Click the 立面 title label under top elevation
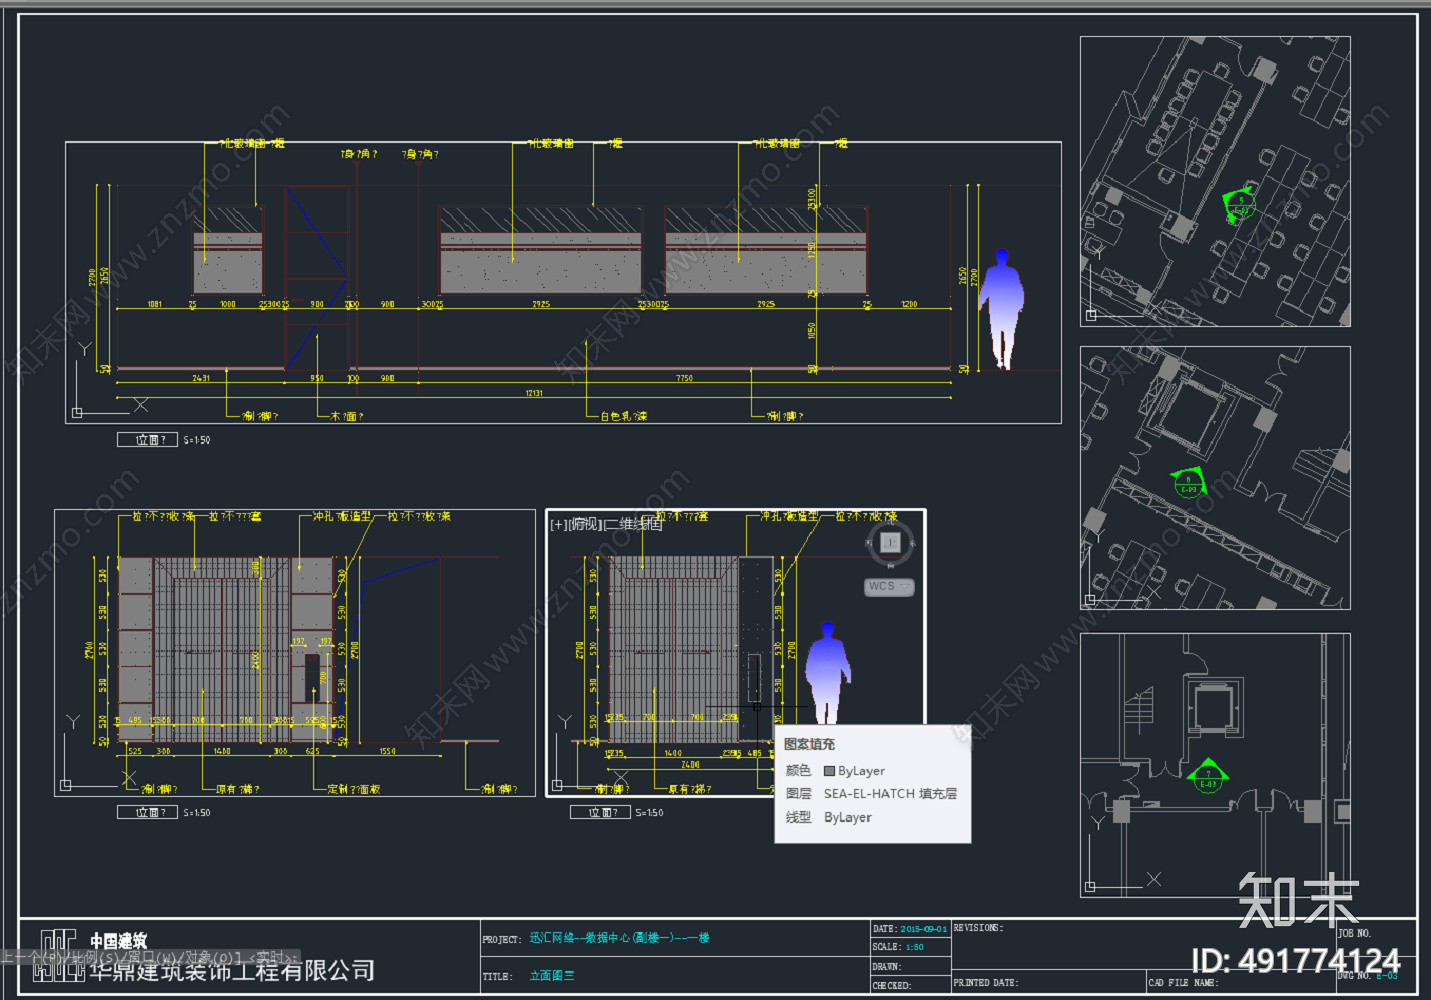The height and width of the screenshot is (1000, 1431). [148, 440]
